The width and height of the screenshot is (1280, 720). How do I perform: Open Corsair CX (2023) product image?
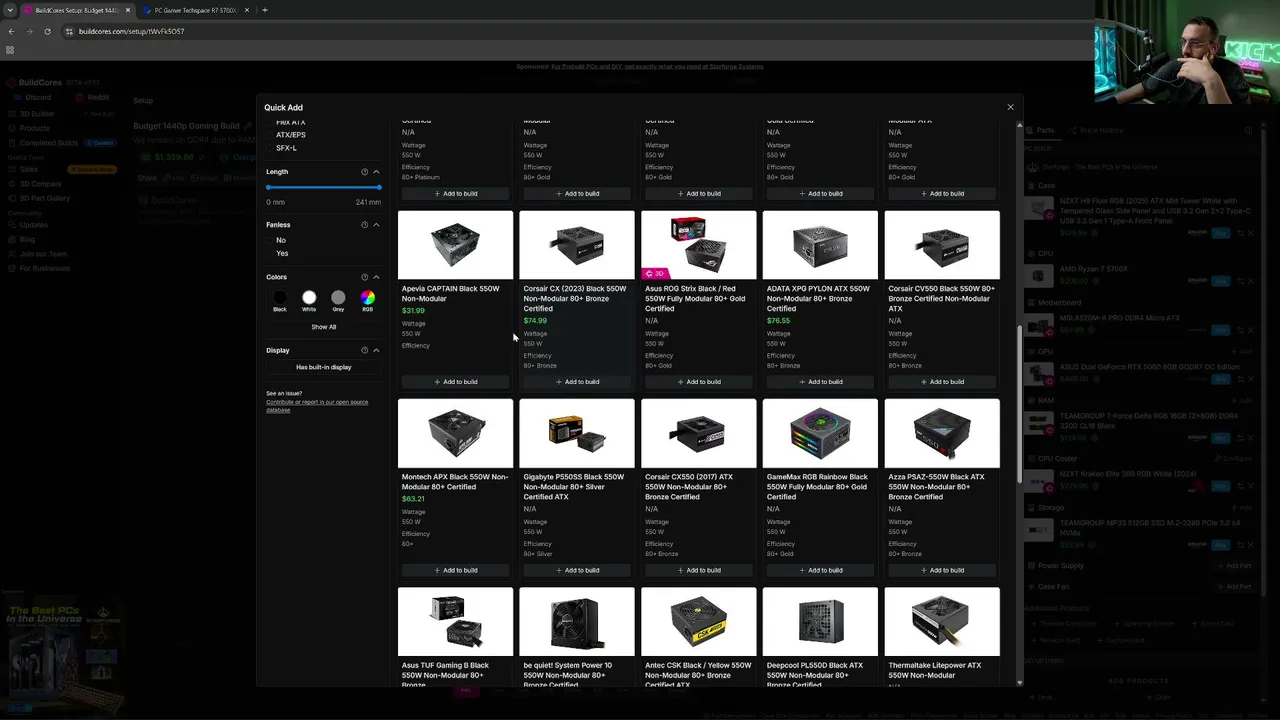point(577,245)
